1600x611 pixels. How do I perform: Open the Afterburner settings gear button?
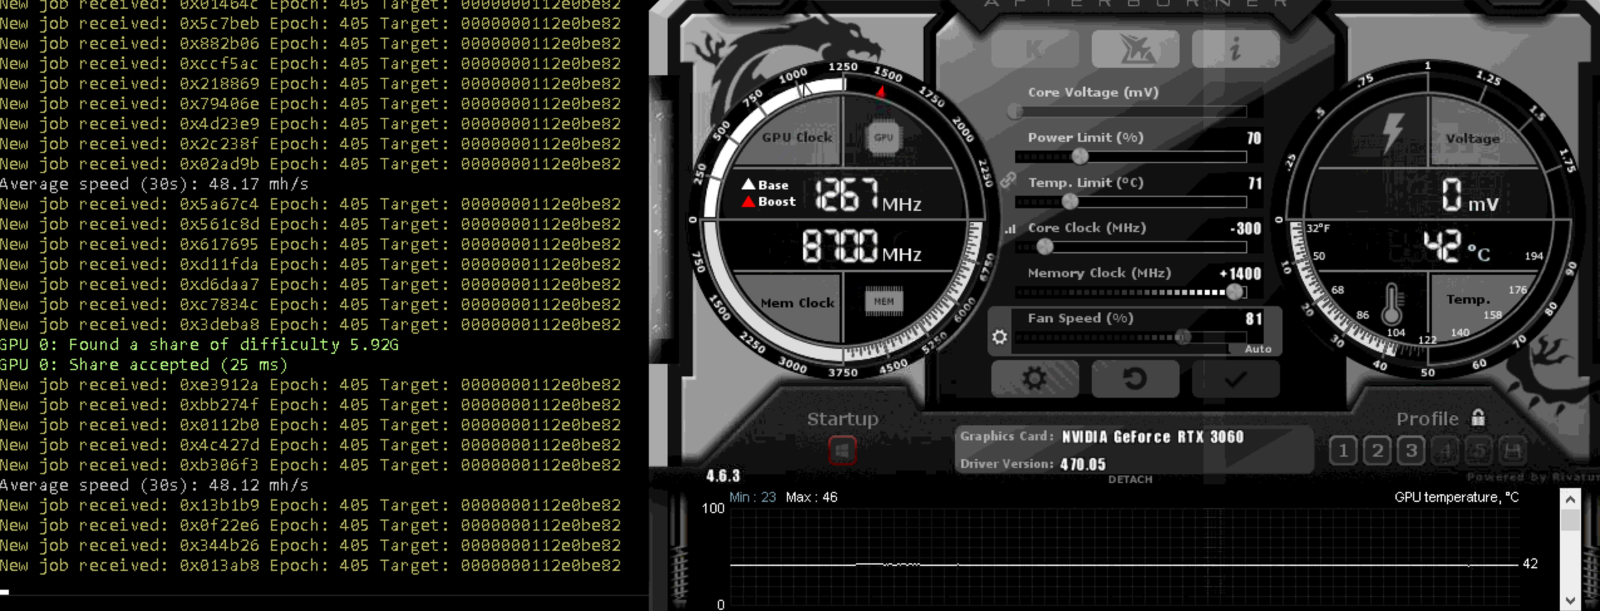pos(1034,379)
